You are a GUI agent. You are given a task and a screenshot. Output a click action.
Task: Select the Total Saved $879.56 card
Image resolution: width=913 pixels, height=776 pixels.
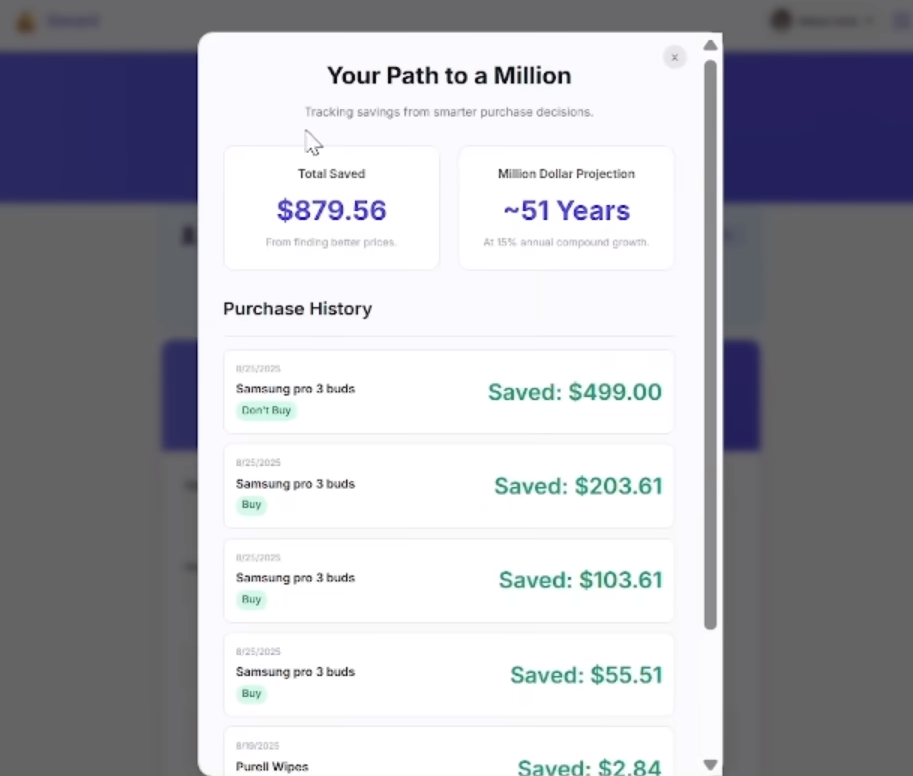click(331, 208)
